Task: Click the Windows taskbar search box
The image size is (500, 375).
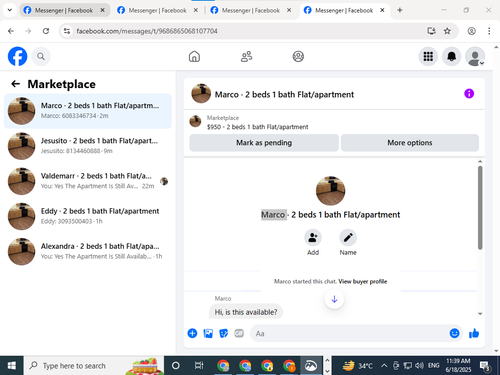Action: click(x=94, y=366)
